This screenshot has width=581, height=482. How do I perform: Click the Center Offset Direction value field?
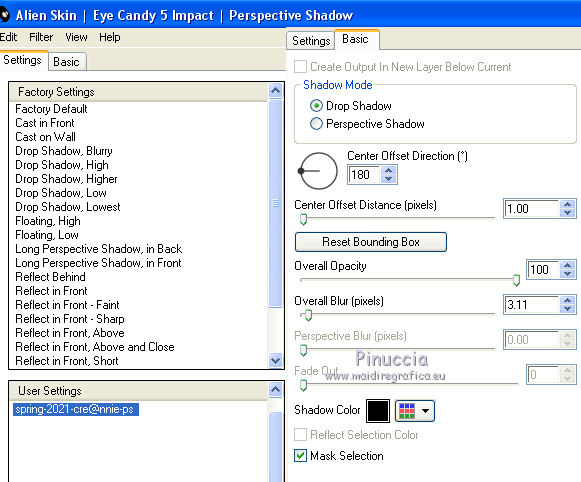[364, 174]
